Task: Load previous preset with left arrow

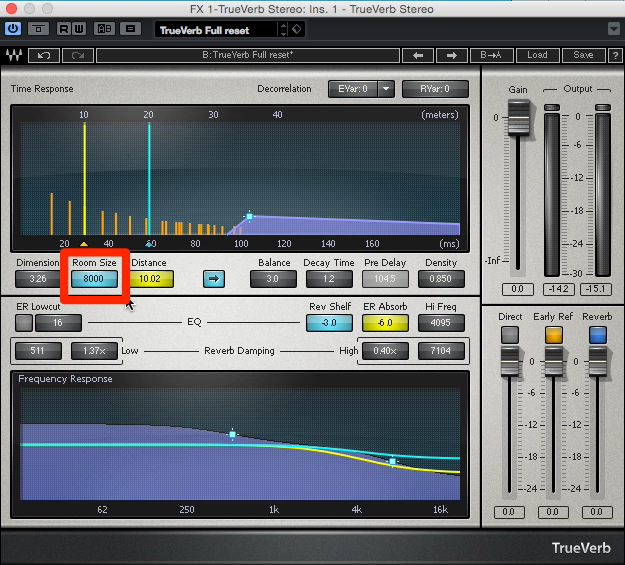Action: (418, 55)
